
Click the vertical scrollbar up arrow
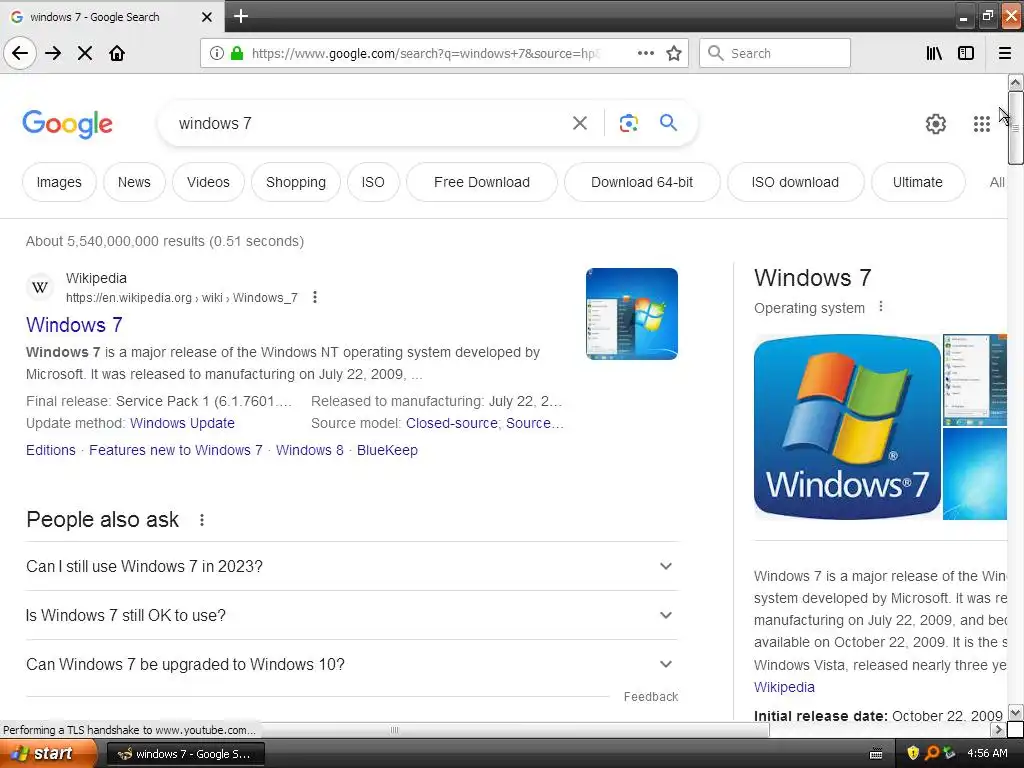tap(1015, 82)
